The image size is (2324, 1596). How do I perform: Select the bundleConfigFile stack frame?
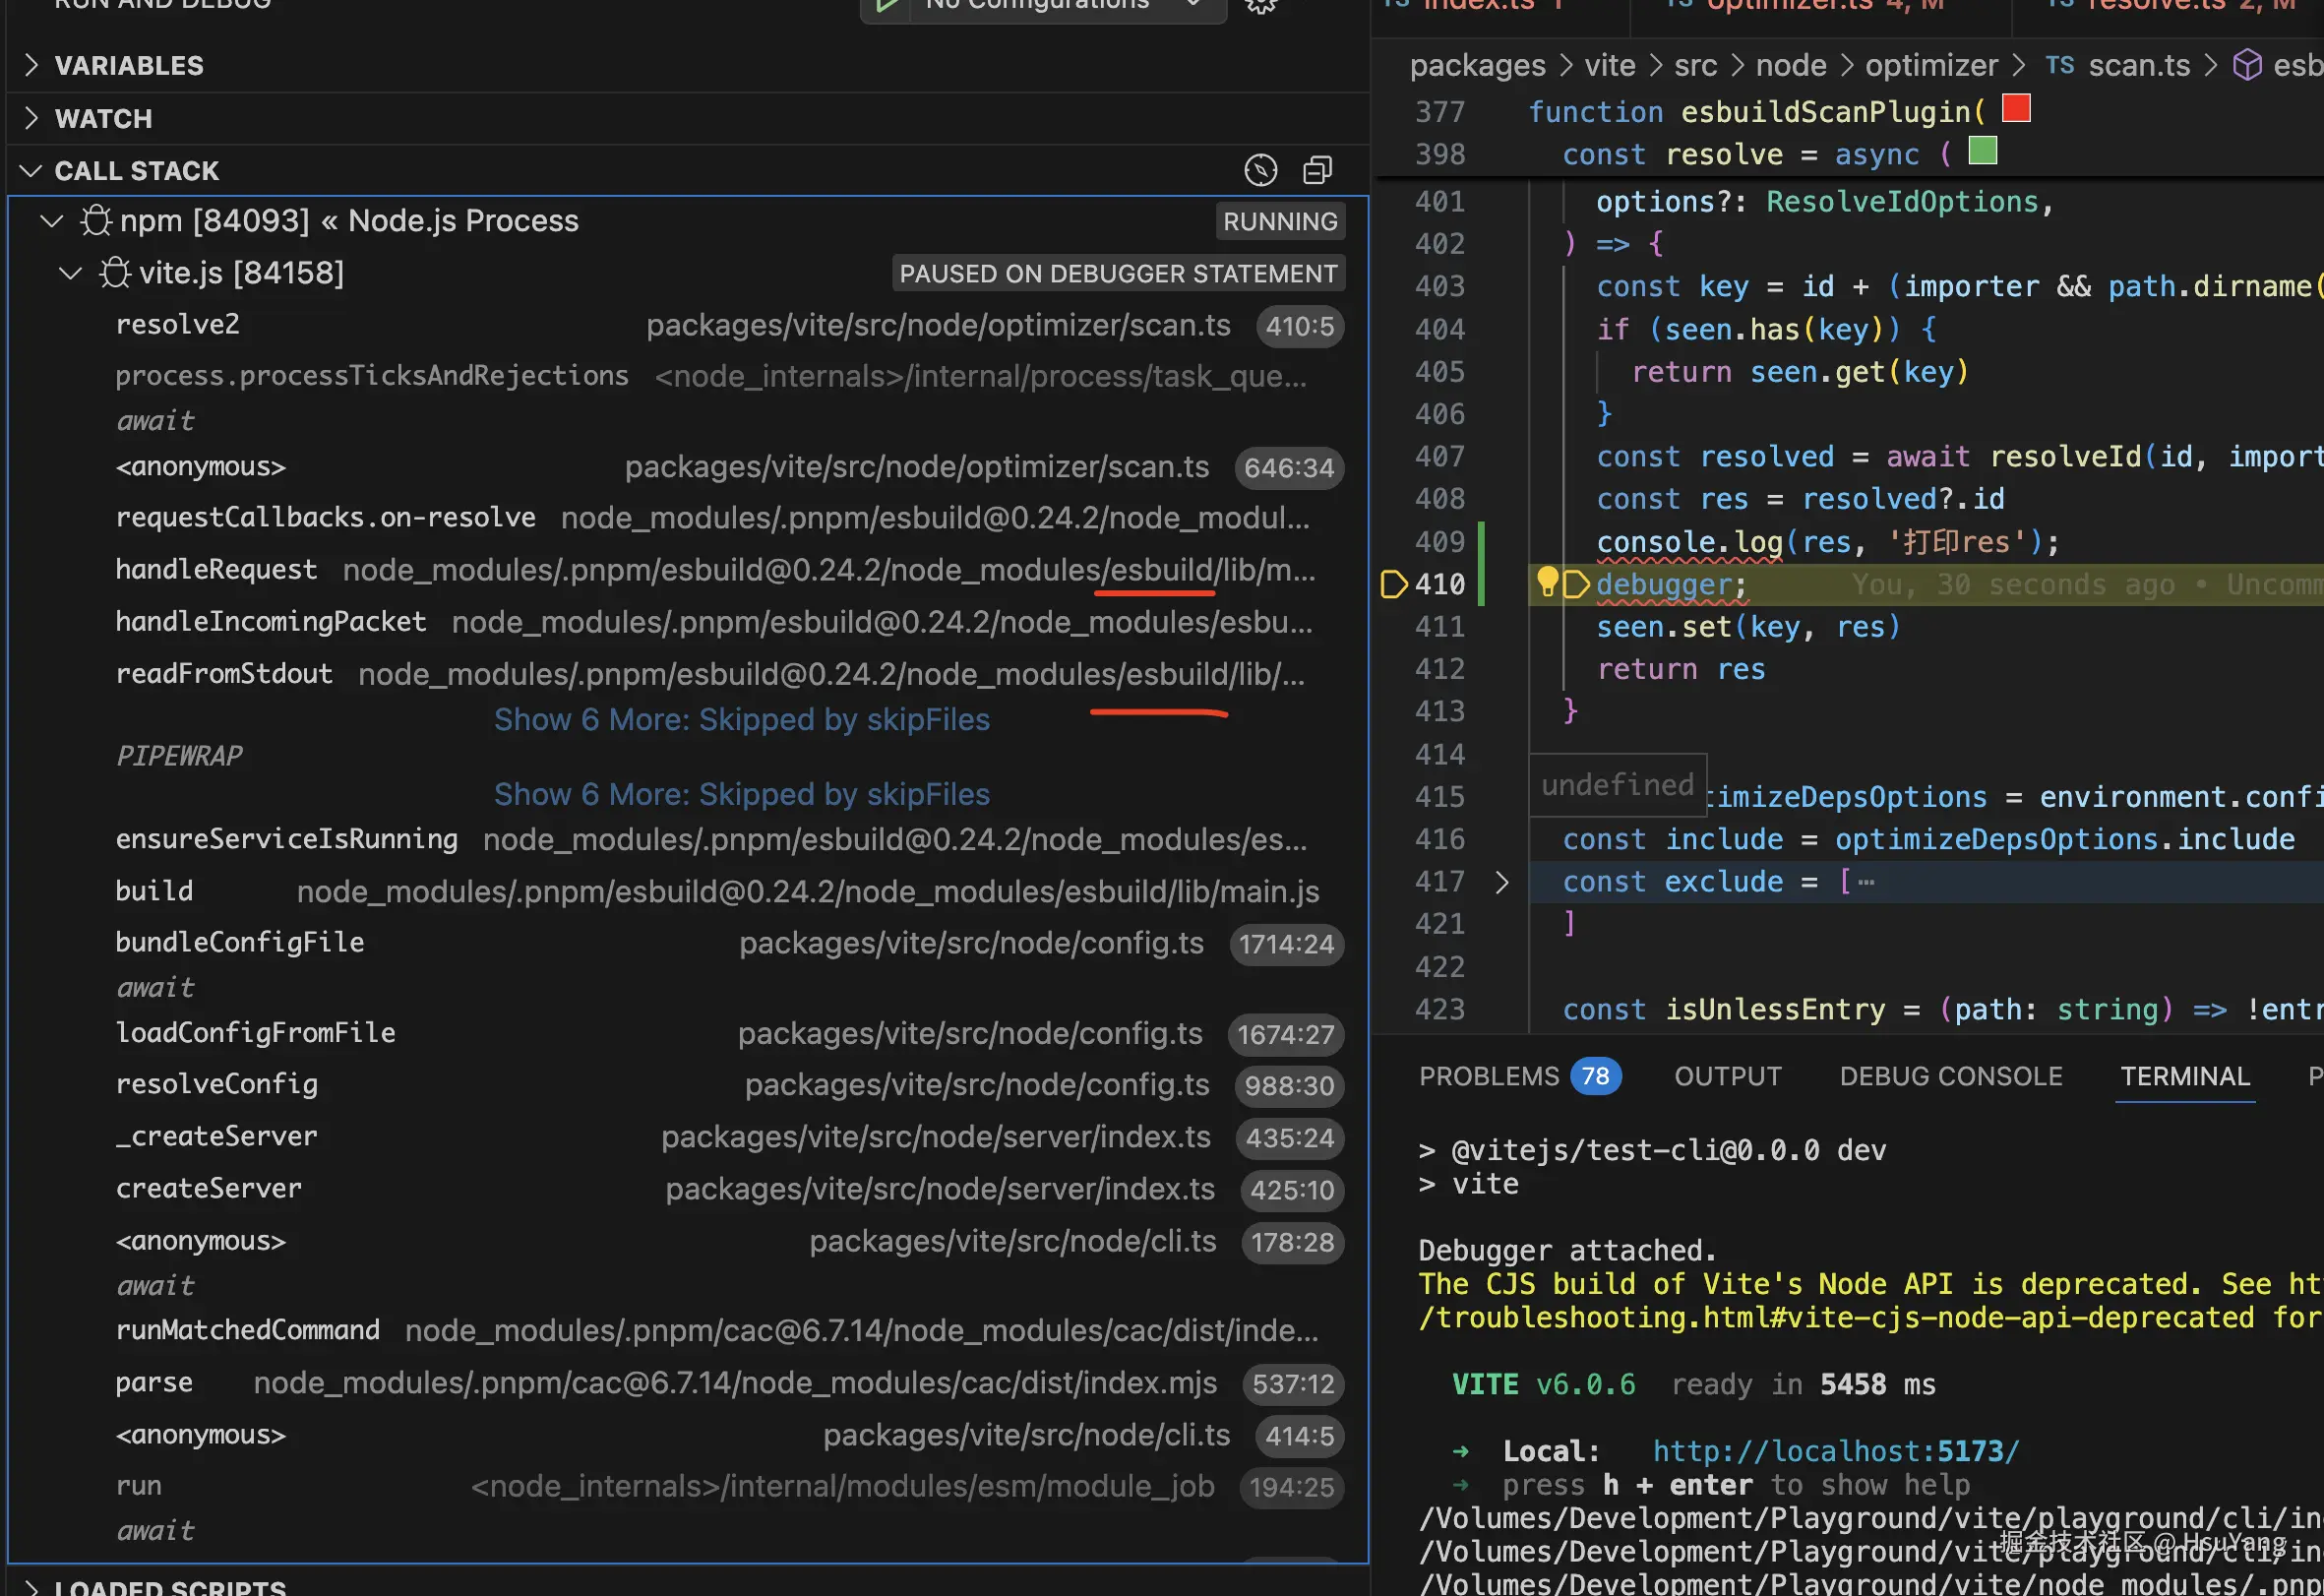pos(240,942)
